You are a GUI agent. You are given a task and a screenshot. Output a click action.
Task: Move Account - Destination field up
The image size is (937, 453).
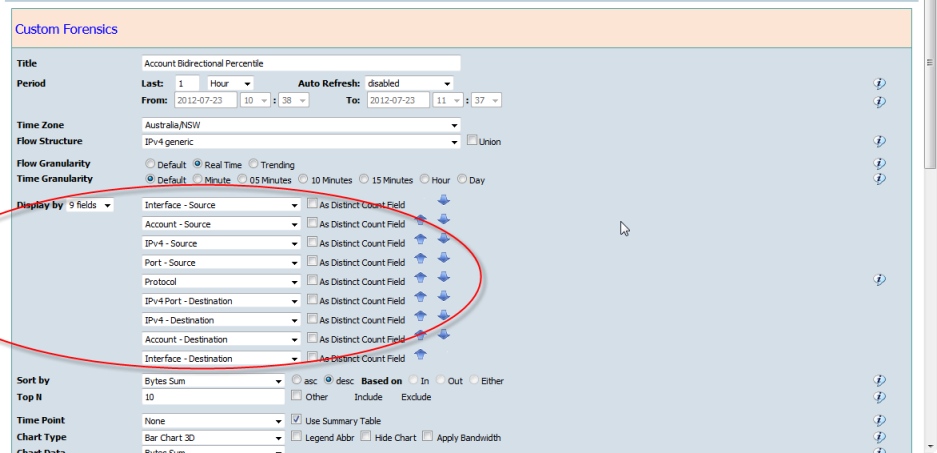(420, 335)
